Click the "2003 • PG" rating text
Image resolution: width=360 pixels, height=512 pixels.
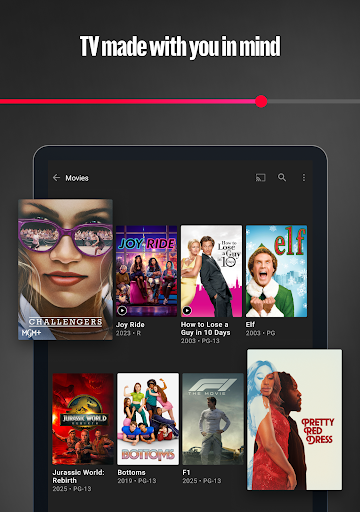[x=261, y=333]
